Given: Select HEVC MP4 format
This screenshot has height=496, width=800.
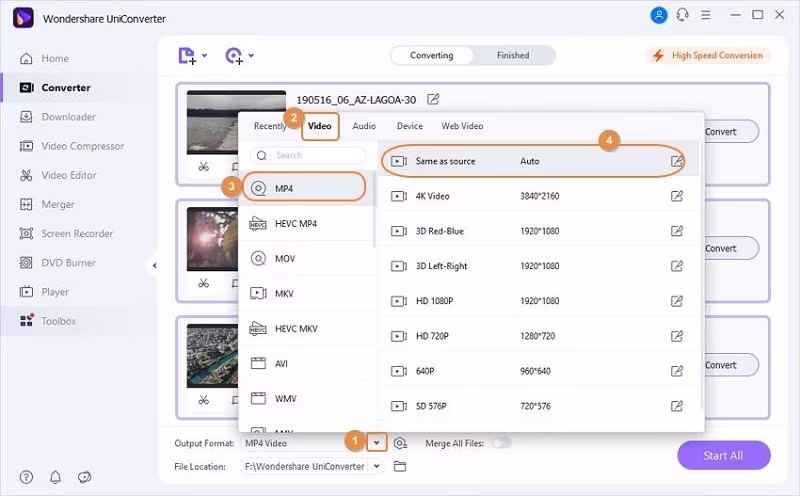Looking at the screenshot, I should tap(308, 224).
